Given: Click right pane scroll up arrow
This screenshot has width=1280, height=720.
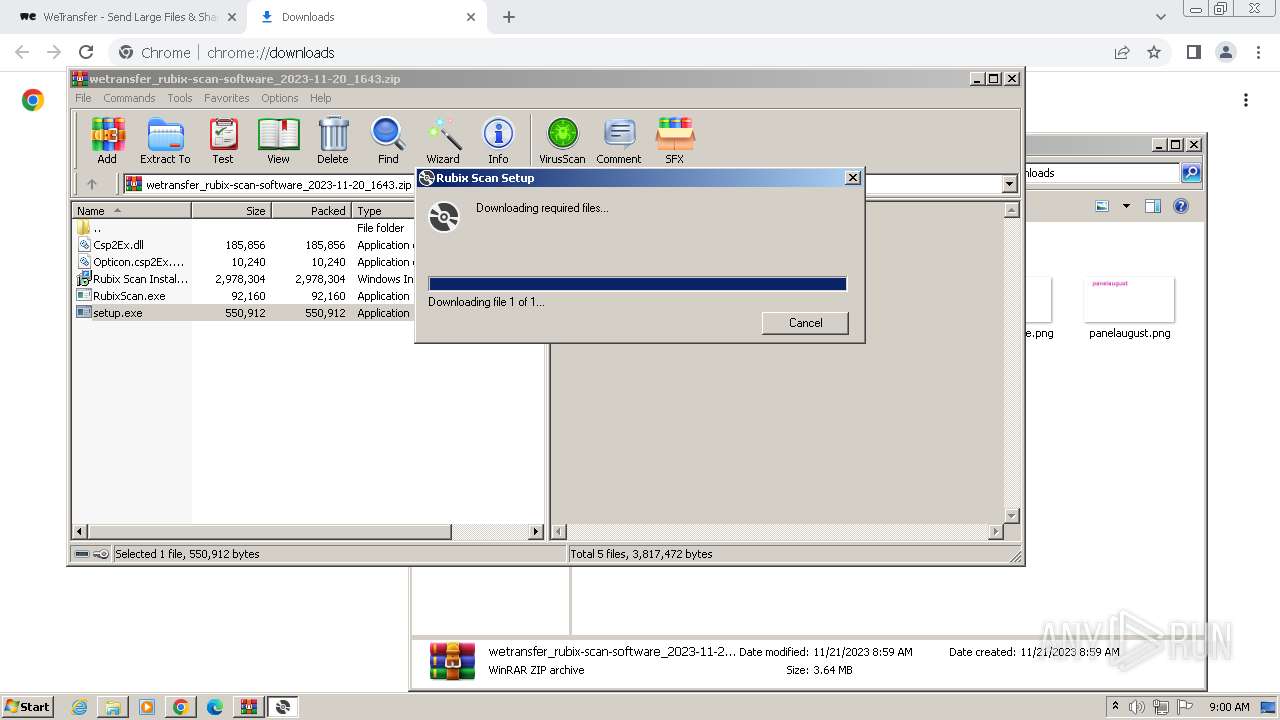Looking at the screenshot, I should click(x=1011, y=210).
